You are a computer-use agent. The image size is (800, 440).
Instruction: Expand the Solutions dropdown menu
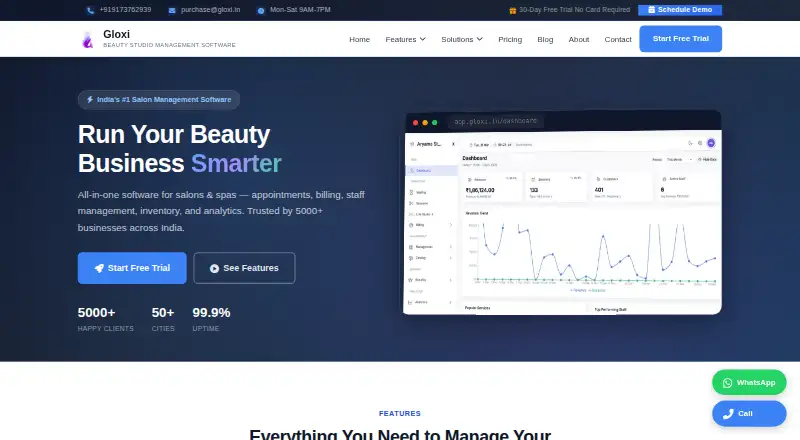(462, 39)
